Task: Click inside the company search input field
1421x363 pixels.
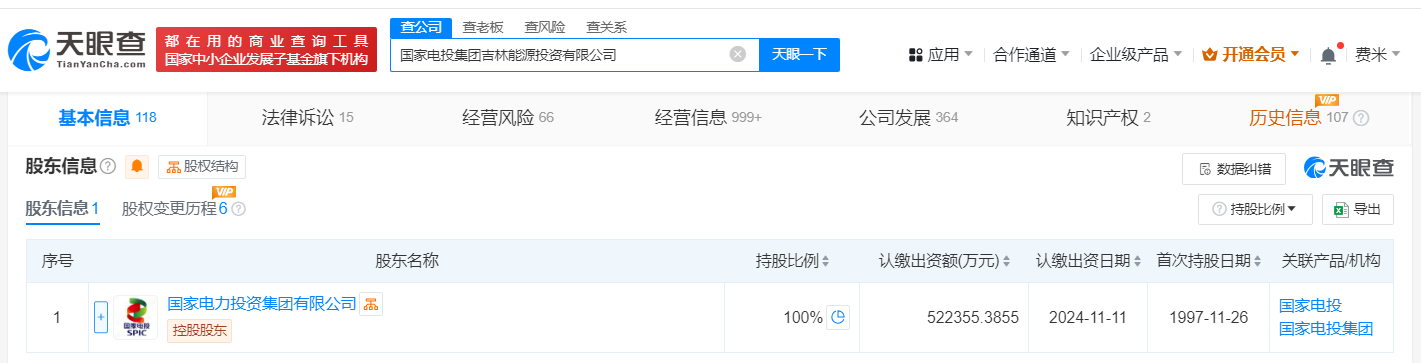Action: [x=560, y=54]
